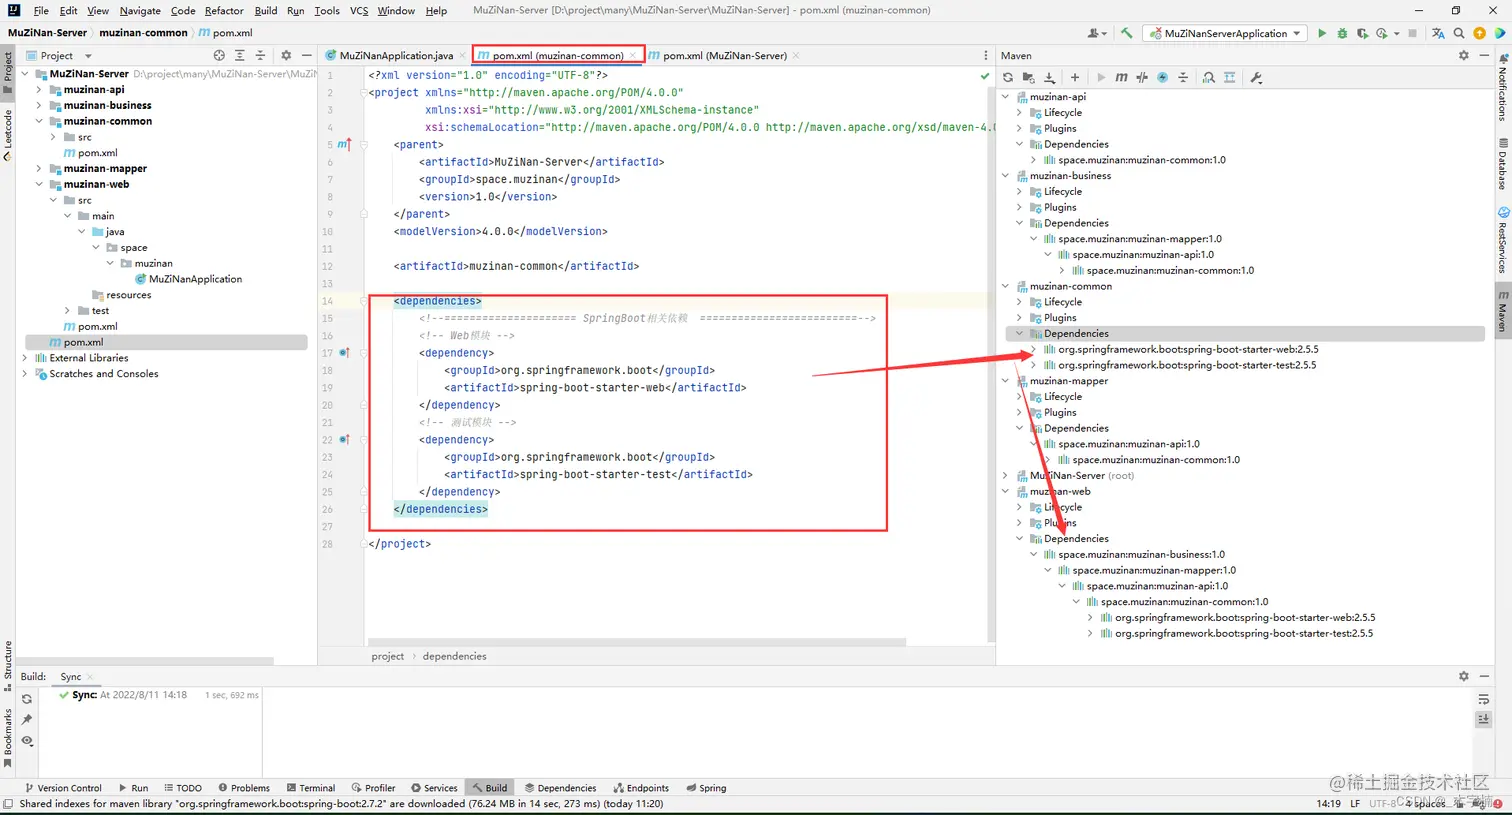Open Version Control tool window

point(62,788)
